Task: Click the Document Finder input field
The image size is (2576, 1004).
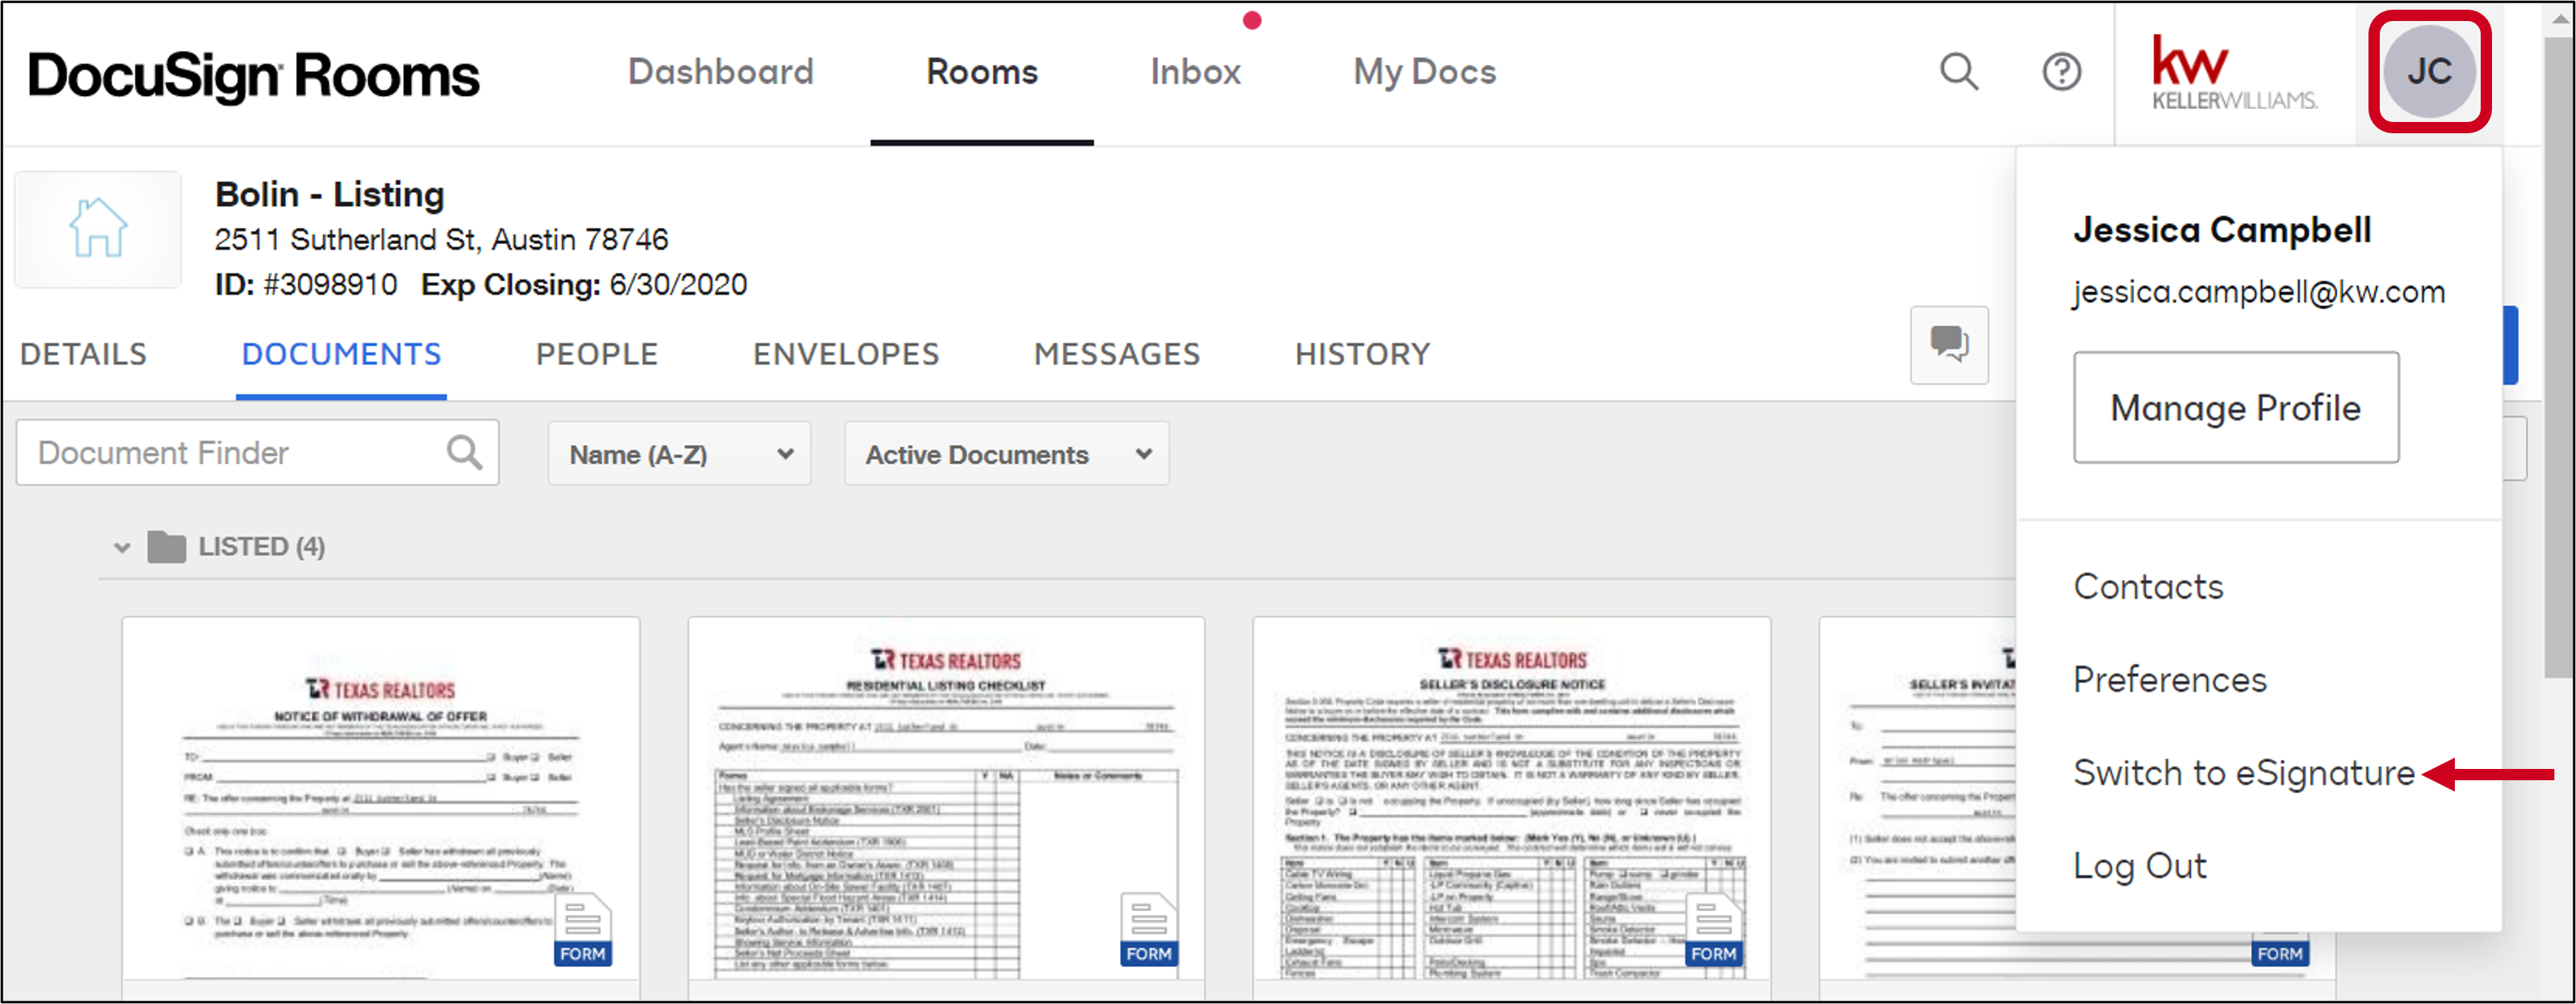Action: (x=258, y=453)
